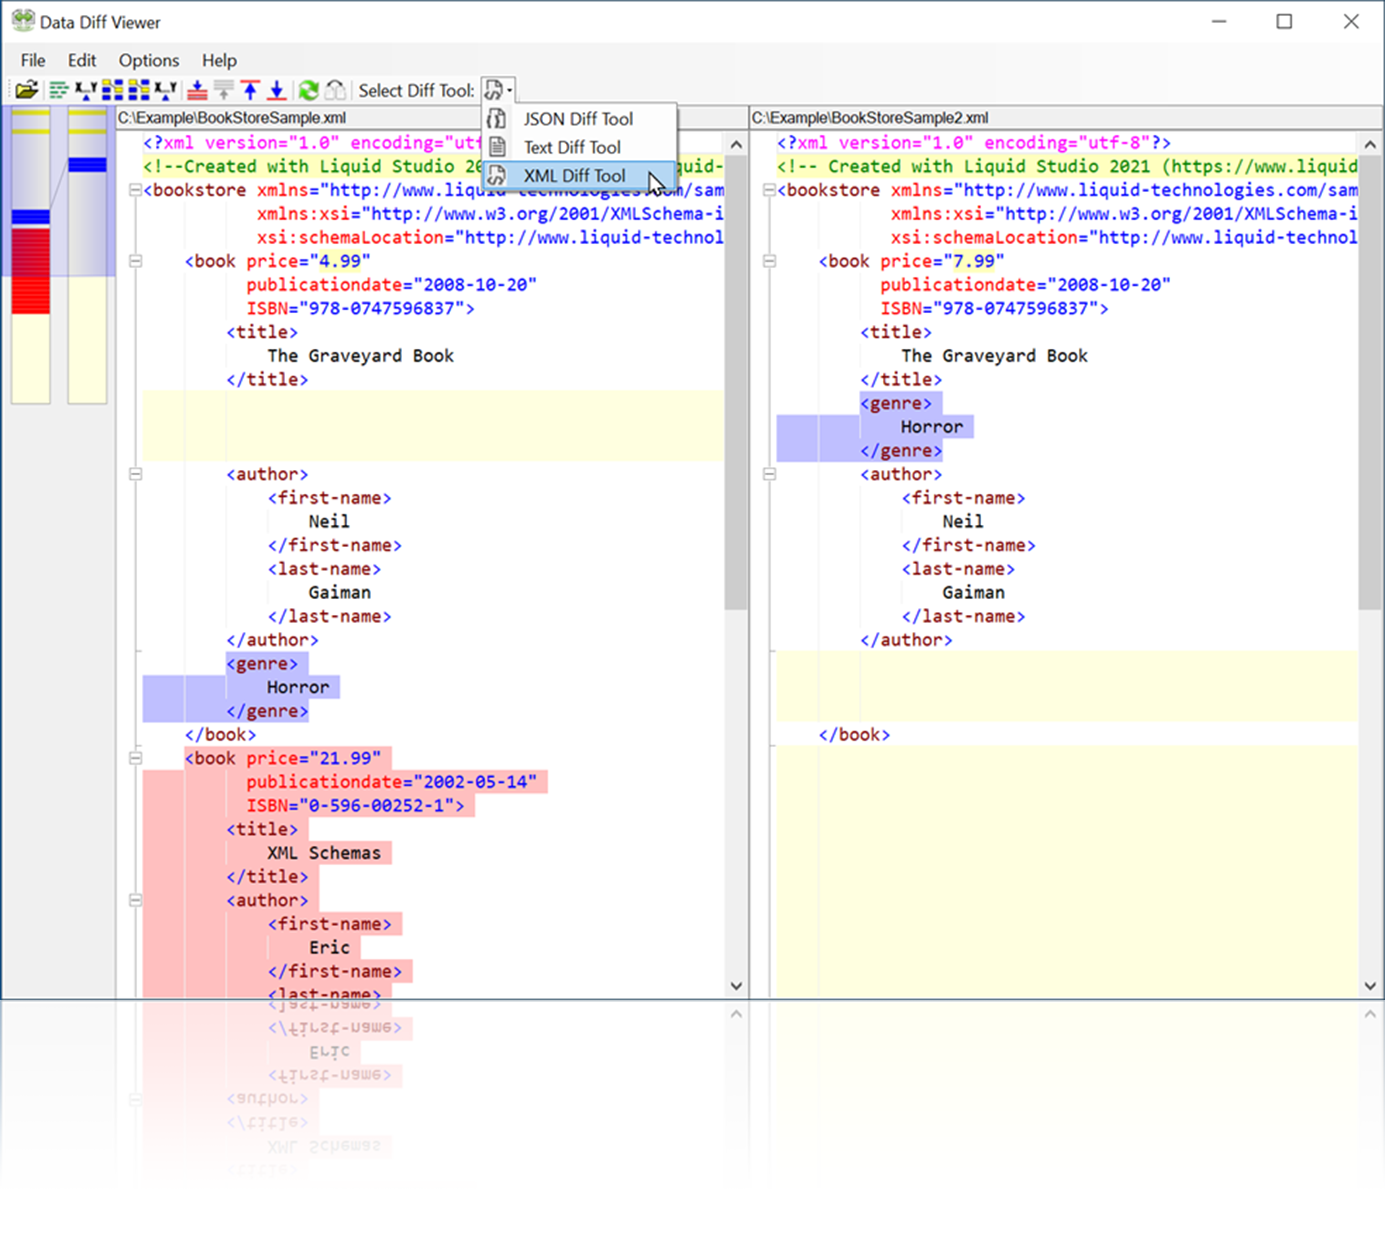Click publicationdate="2002-05-14" line

tap(391, 782)
